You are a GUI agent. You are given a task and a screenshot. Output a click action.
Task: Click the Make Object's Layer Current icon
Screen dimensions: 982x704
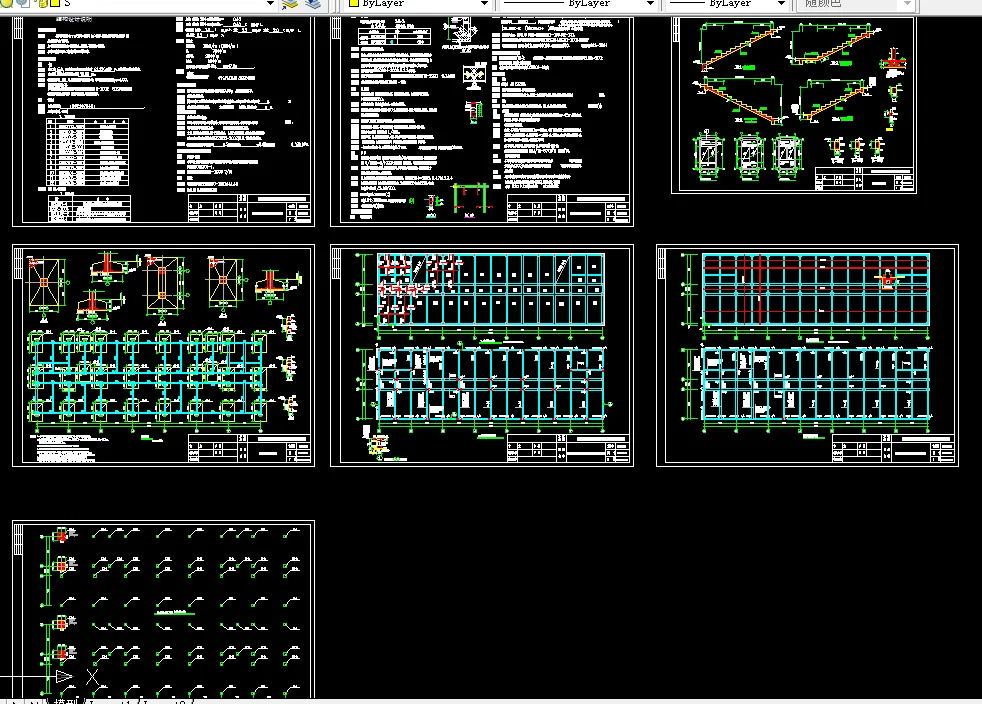click(x=289, y=4)
